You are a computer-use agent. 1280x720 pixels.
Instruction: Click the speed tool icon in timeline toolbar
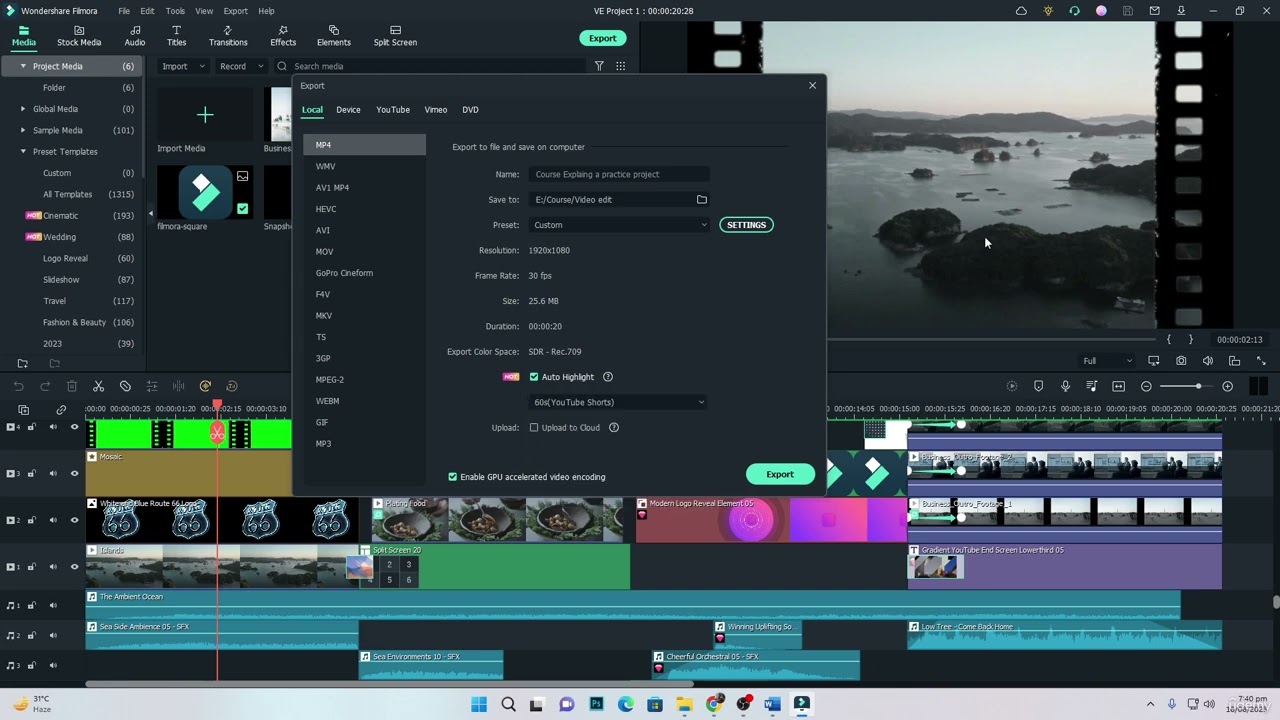(205, 386)
